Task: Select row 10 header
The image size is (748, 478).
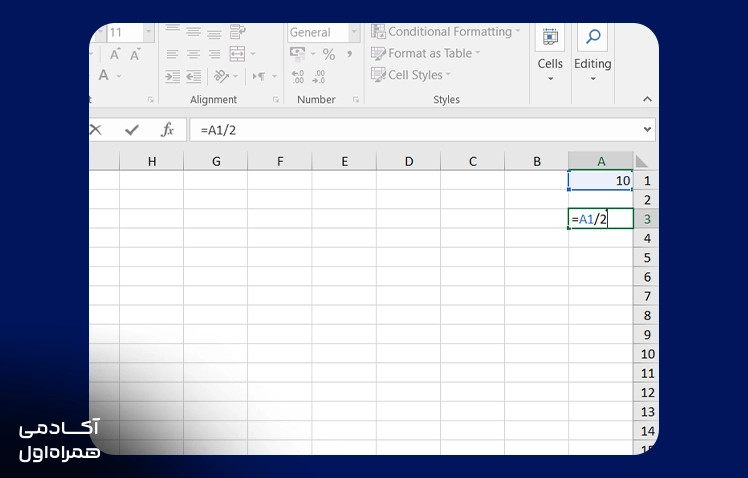Action: (647, 354)
